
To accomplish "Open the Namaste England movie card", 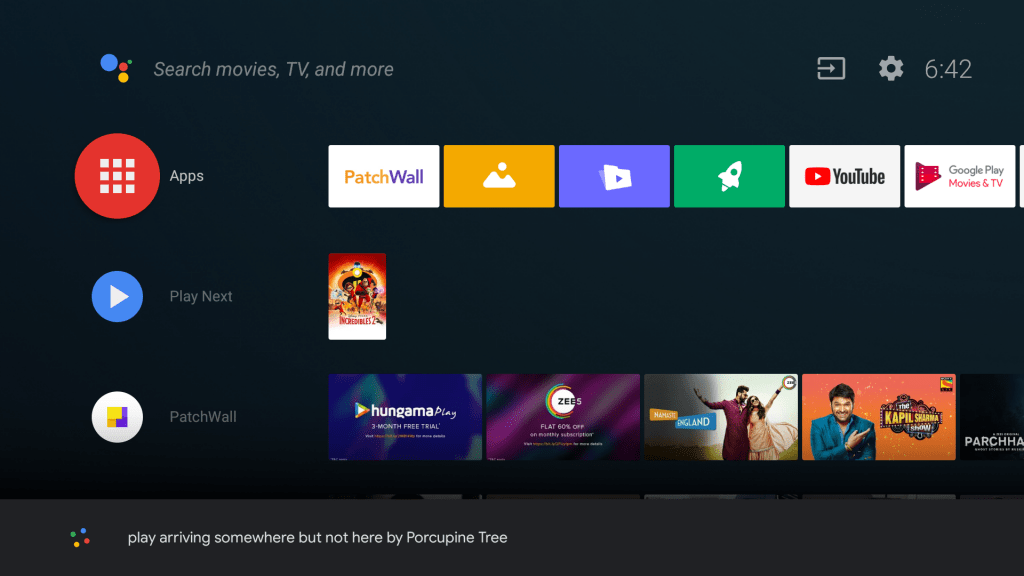I will tap(721, 417).
